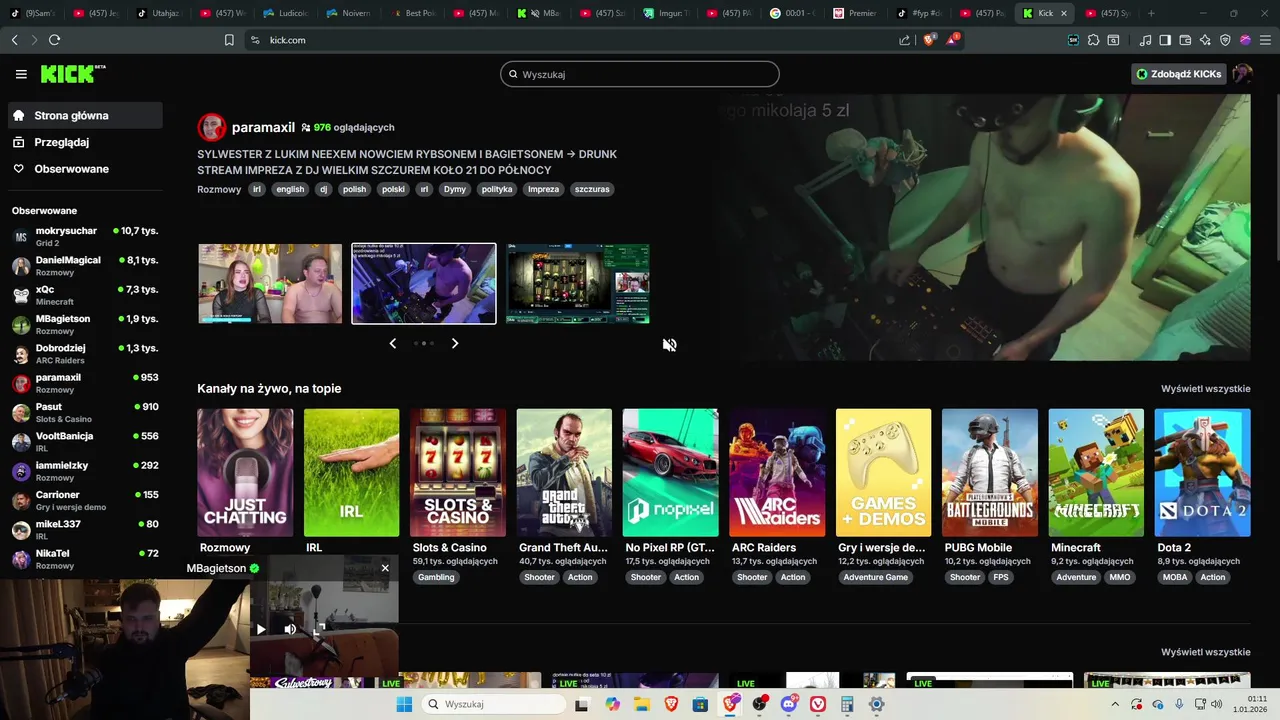Screen dimensions: 1280x720
Task: Open the media control music note icon
Action: coord(1146,40)
